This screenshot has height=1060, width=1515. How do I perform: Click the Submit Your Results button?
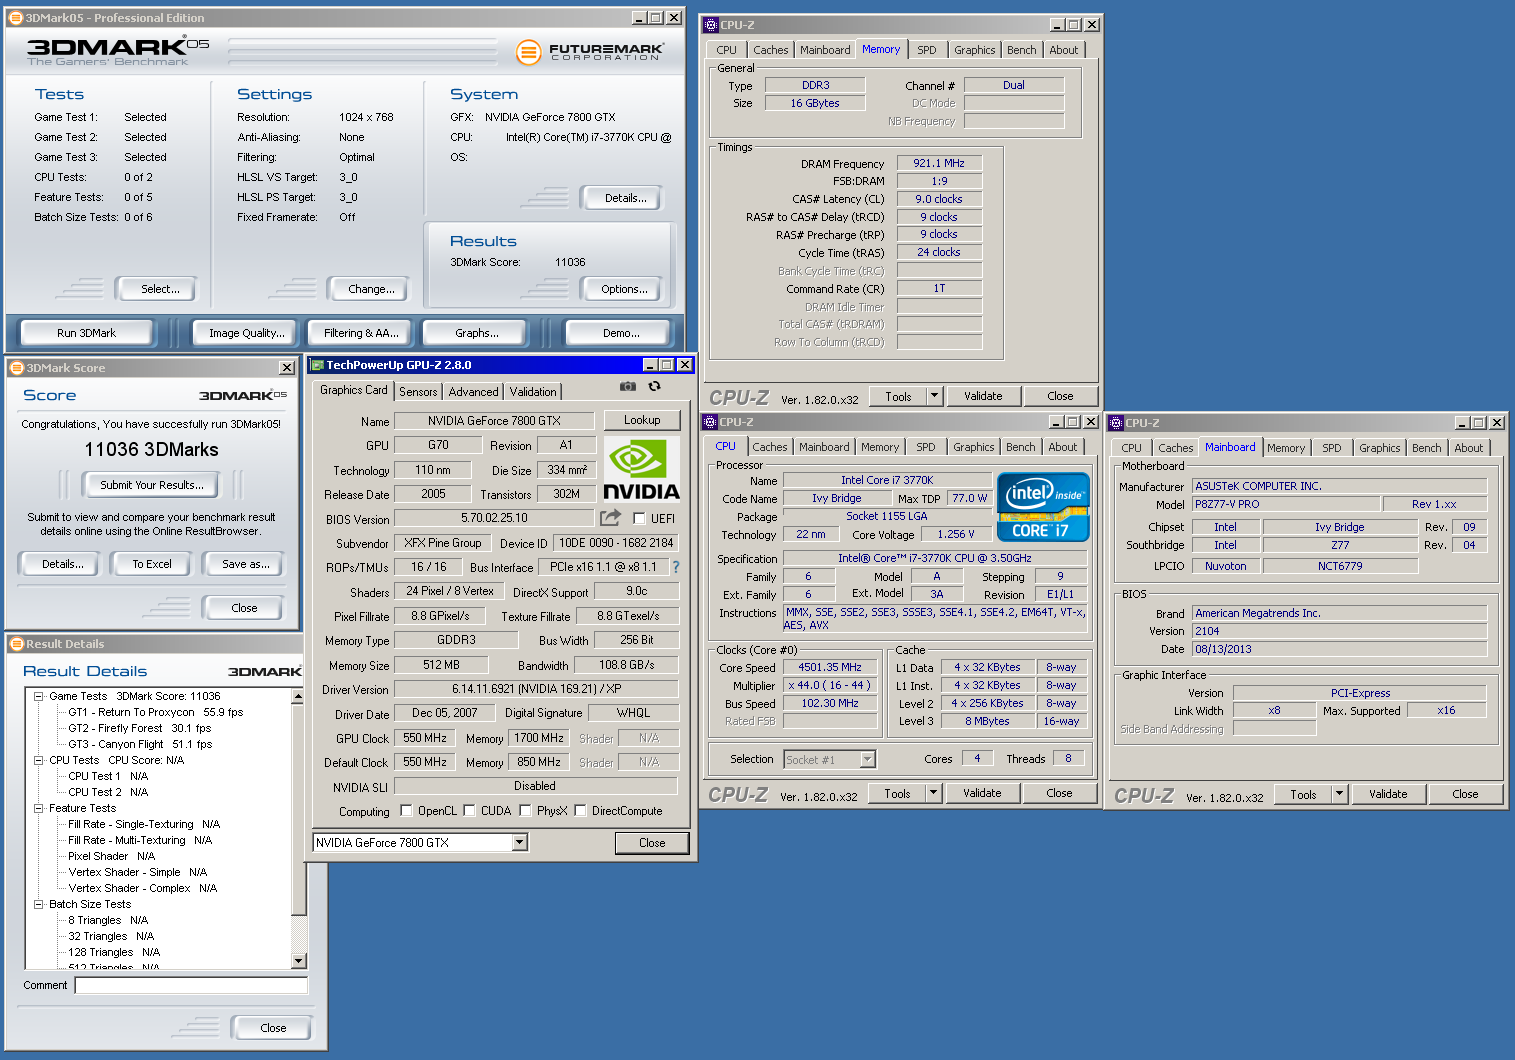(x=151, y=485)
